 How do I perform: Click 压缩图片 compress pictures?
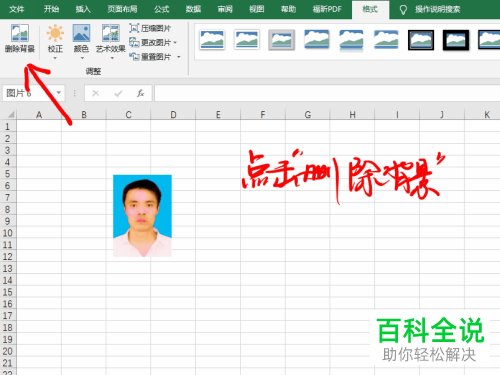[x=150, y=28]
